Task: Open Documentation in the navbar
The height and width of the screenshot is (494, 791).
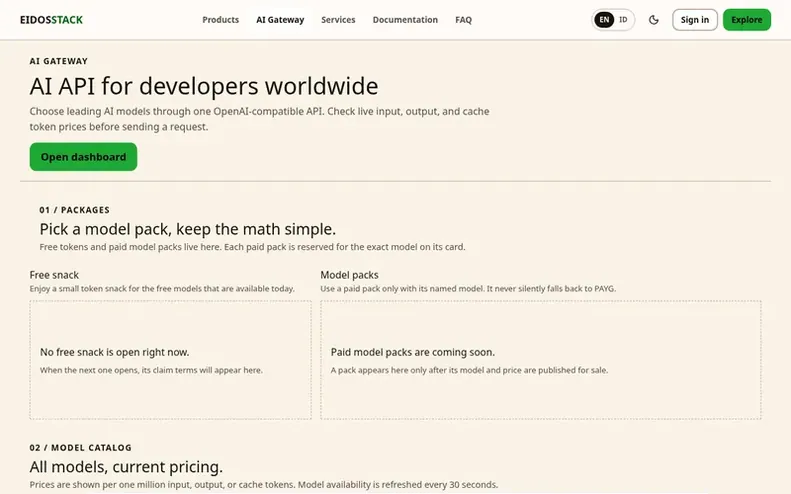Action: click(x=405, y=20)
